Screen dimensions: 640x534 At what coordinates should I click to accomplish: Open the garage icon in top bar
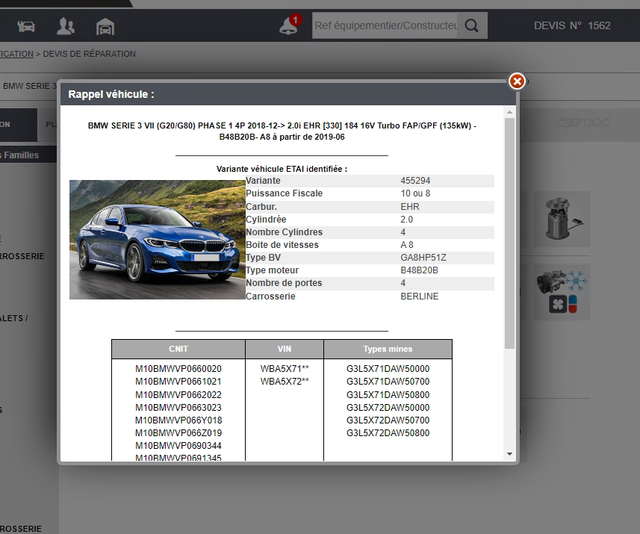[x=105, y=27]
